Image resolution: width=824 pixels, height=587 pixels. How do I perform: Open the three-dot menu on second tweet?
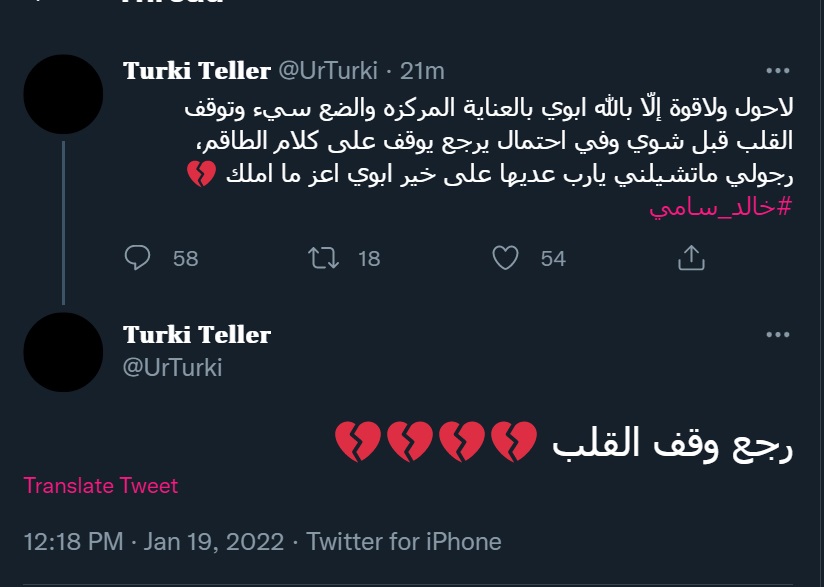point(778,335)
